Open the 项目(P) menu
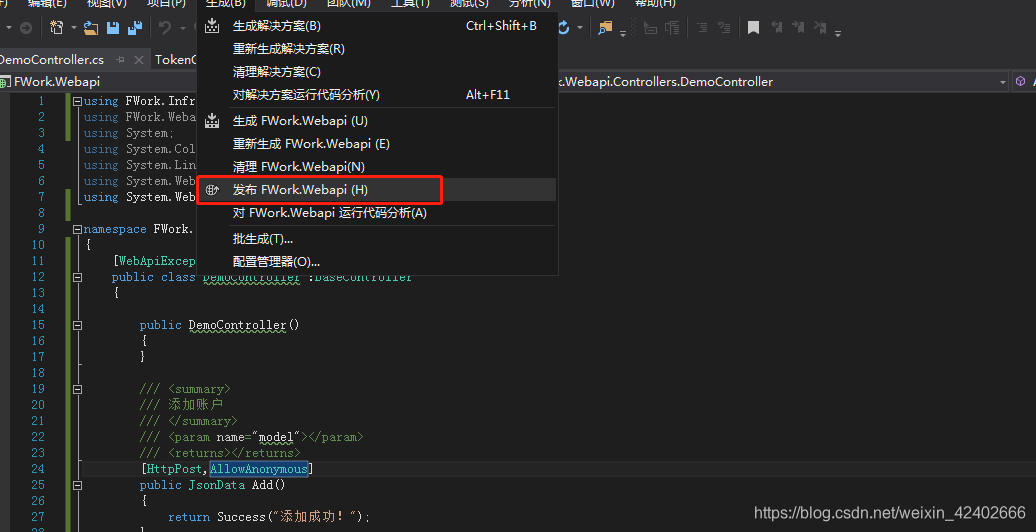This screenshot has width=1036, height=532. (x=166, y=3)
